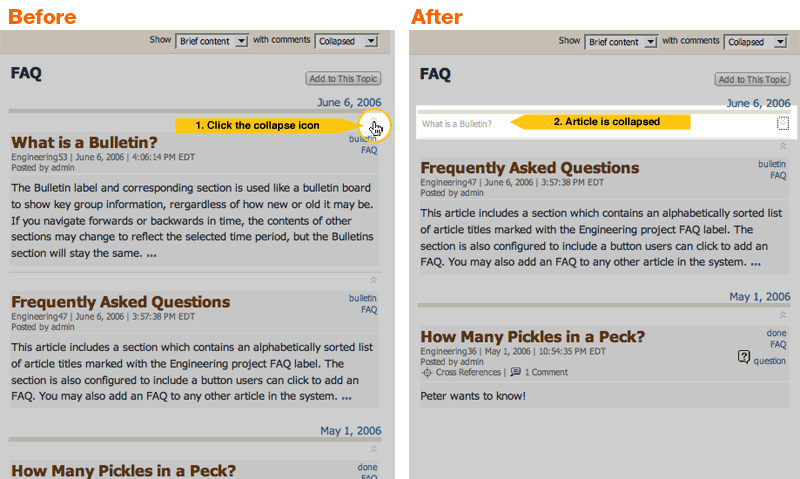This screenshot has height=479, width=800.
Task: Collapse Frequently Asked Questions article in After panel
Action: [783, 146]
